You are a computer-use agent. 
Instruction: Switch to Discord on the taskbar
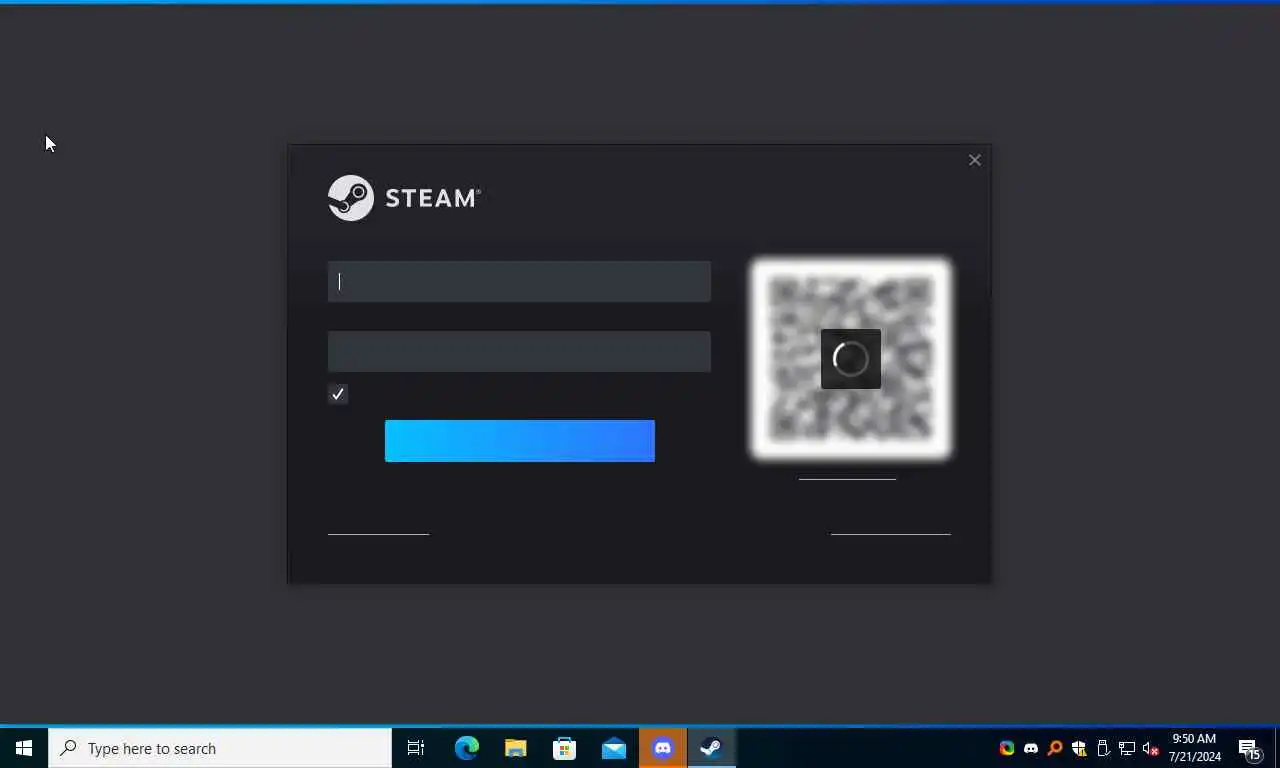coord(663,748)
